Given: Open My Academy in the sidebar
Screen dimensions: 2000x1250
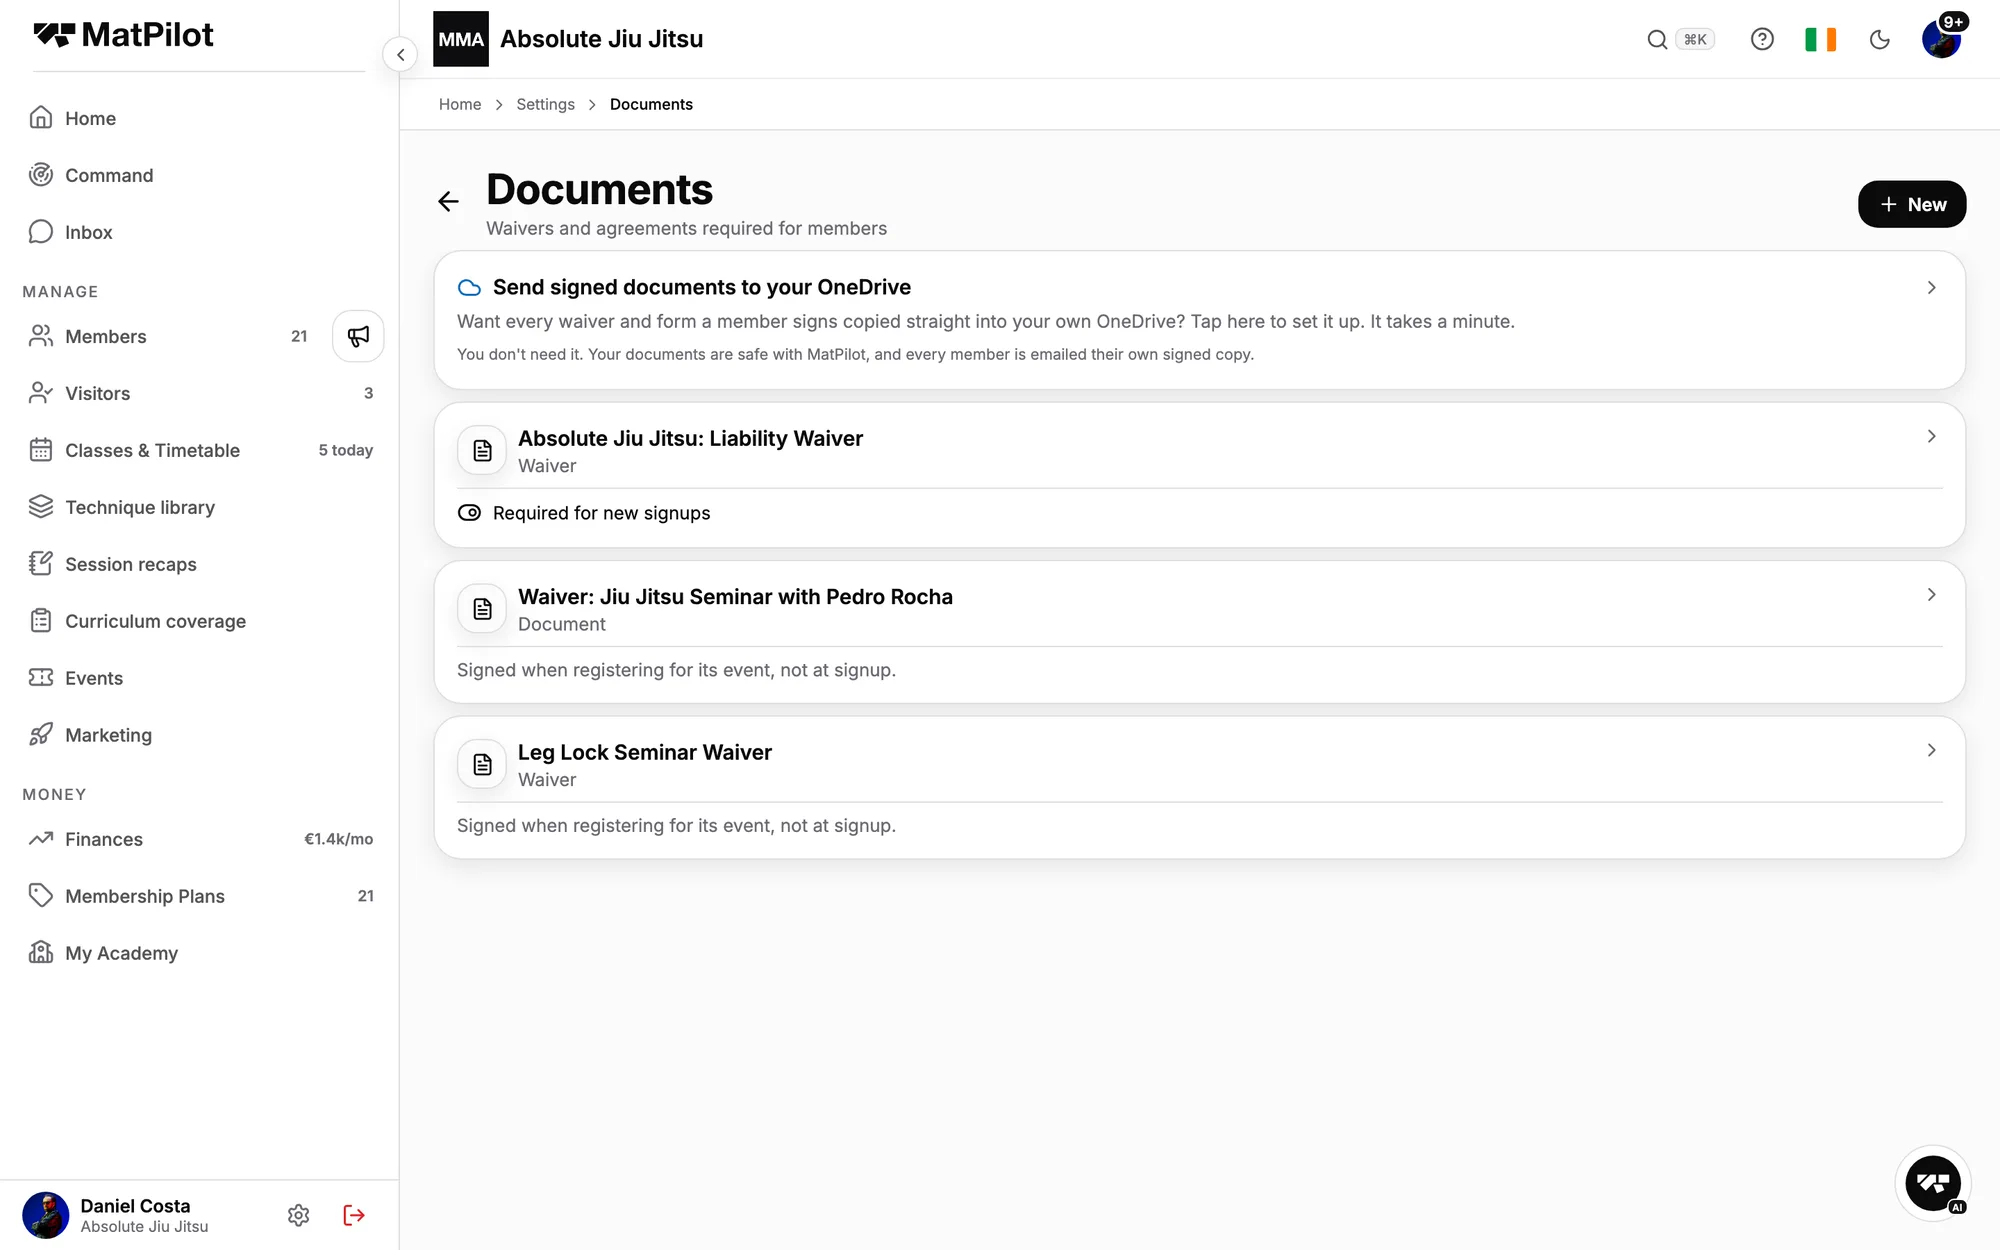Looking at the screenshot, I should (x=200, y=953).
